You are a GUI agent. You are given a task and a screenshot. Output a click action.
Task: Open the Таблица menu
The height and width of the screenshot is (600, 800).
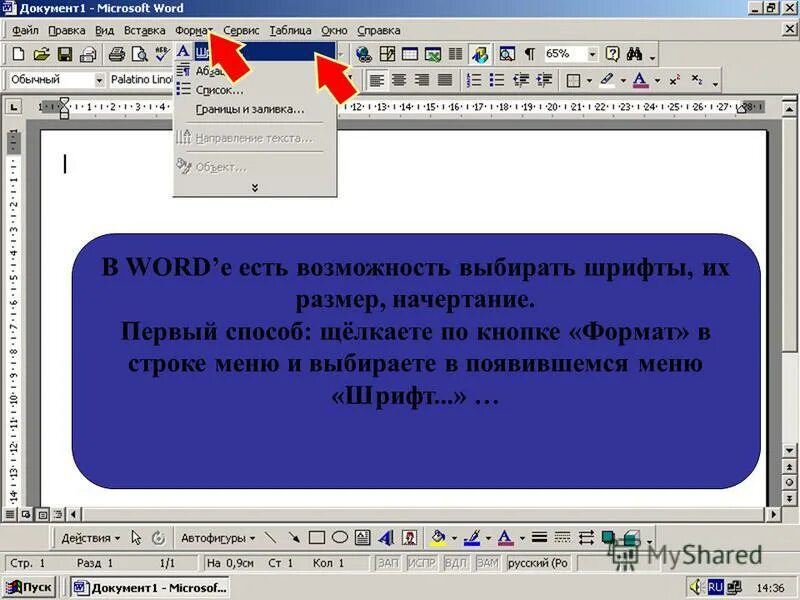click(x=290, y=31)
